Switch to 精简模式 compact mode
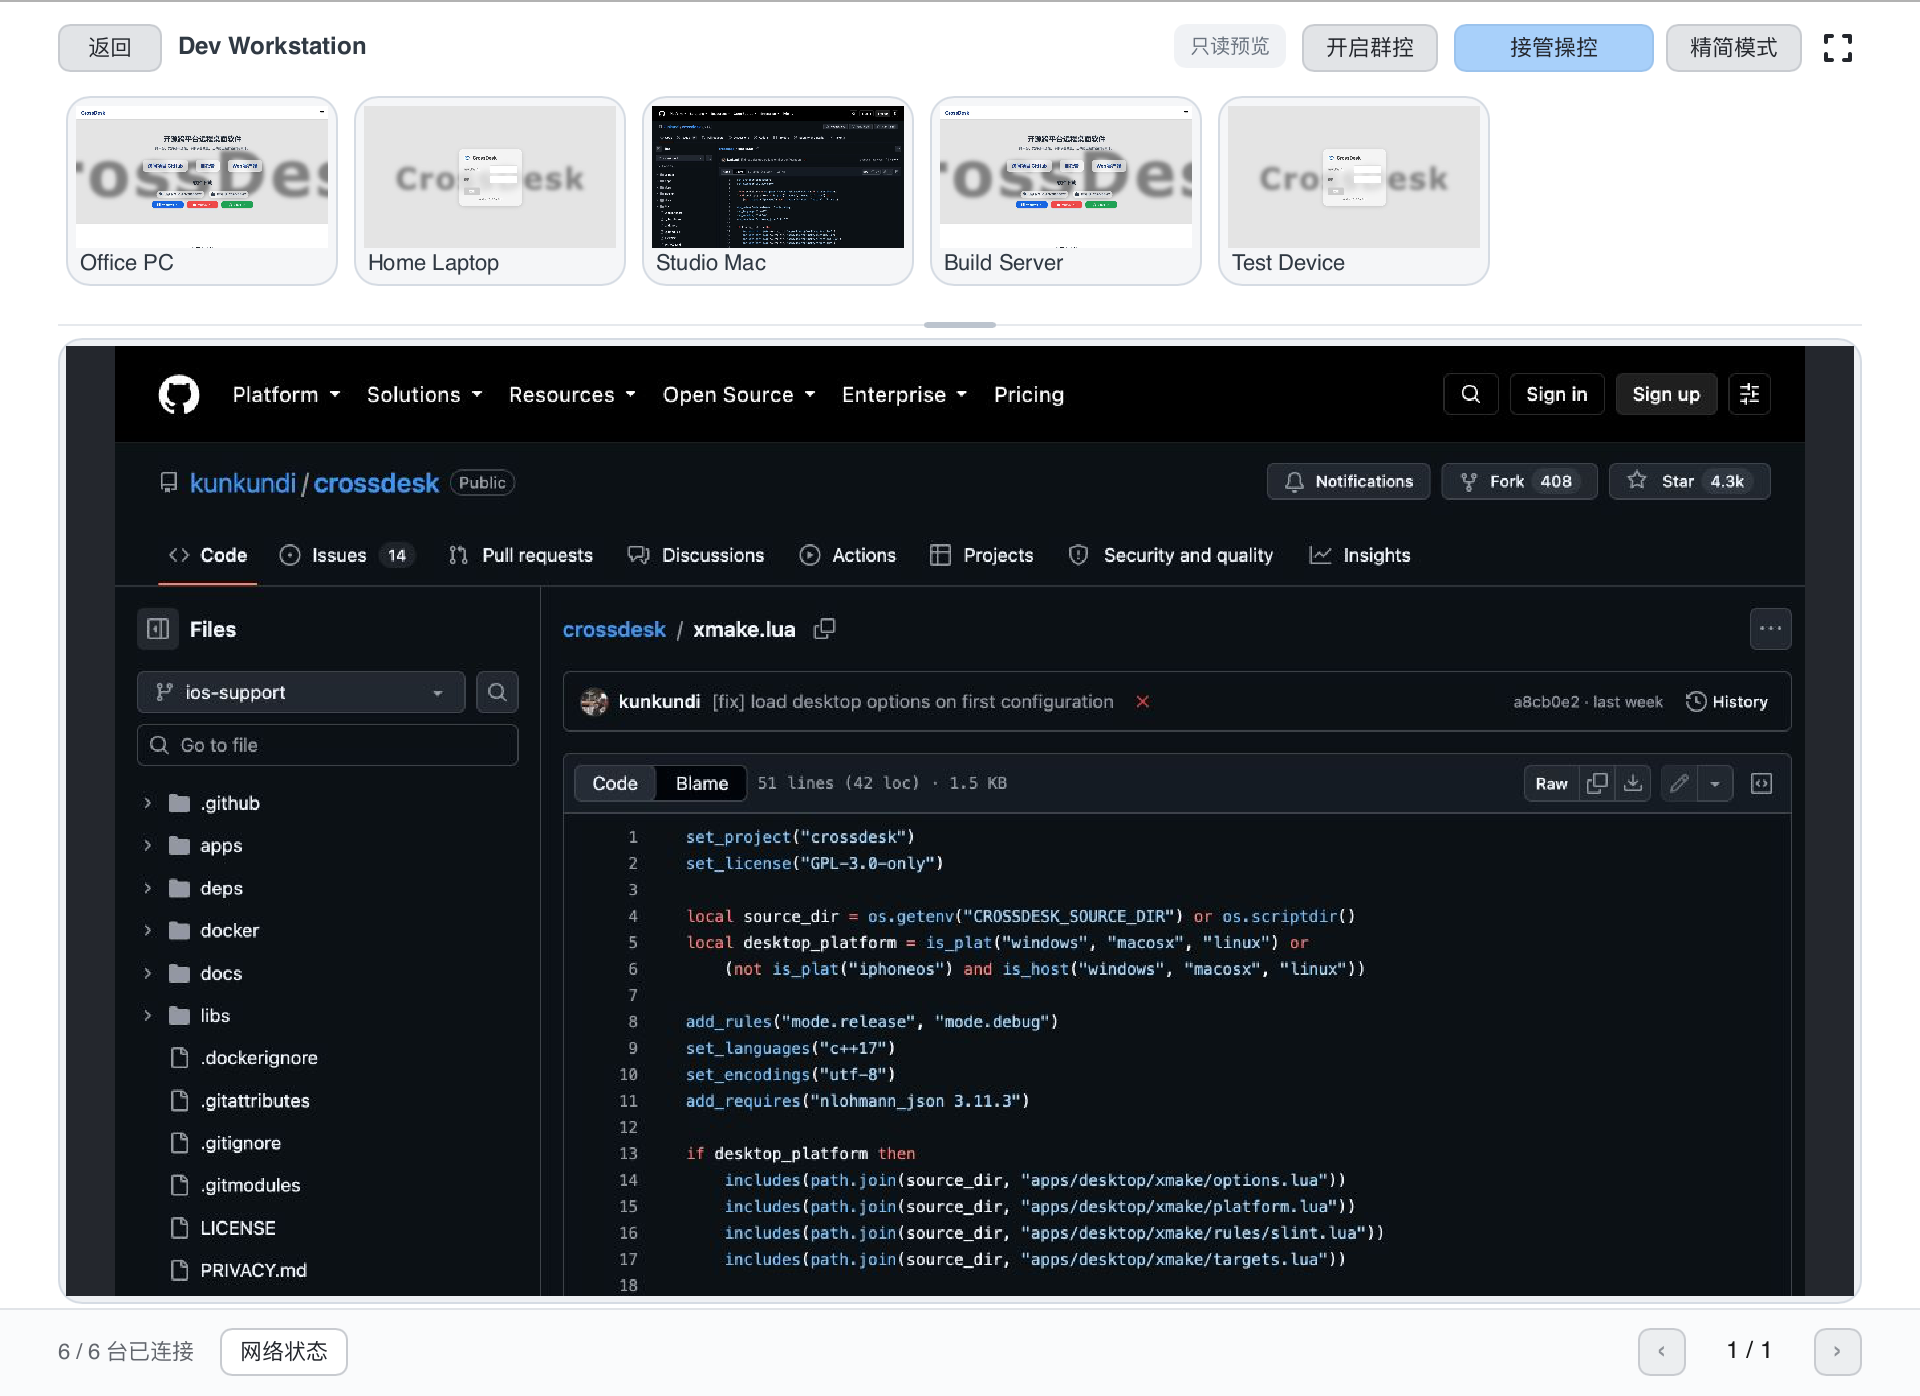The image size is (1920, 1396). [x=1733, y=47]
